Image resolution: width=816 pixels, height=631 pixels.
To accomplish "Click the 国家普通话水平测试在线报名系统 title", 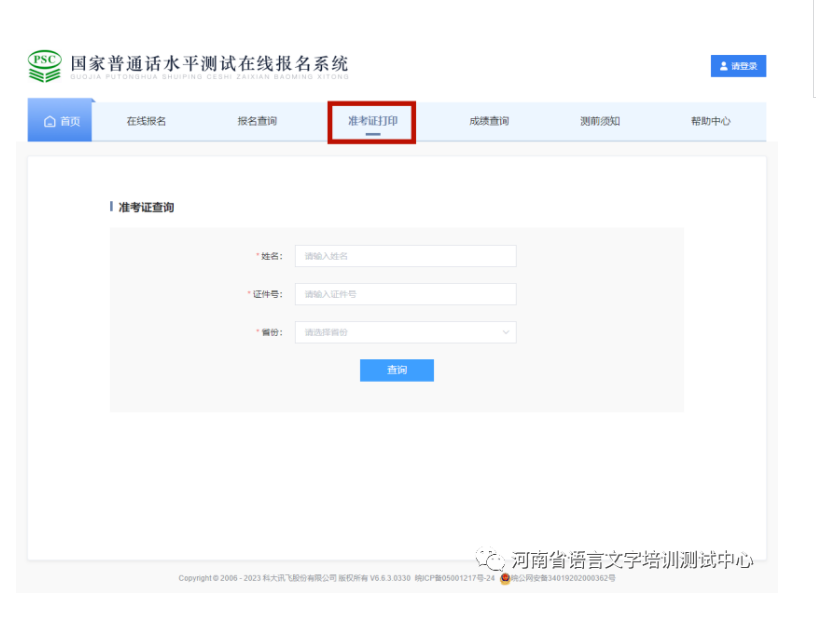I will (209, 63).
